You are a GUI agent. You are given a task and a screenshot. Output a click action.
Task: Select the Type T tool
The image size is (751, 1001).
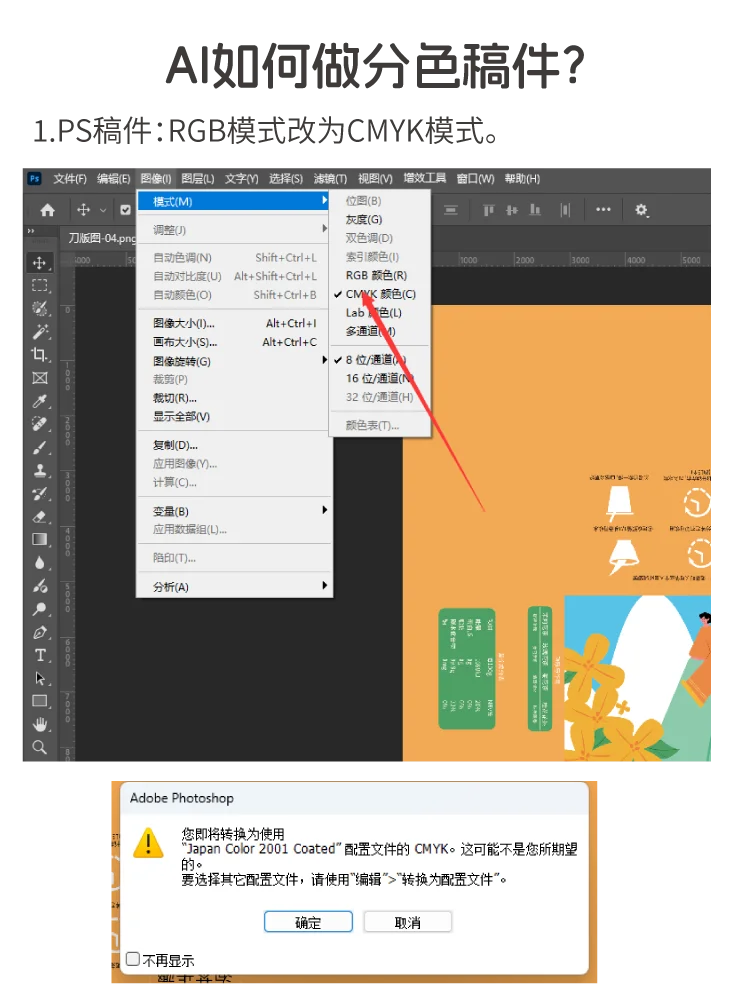pyautogui.click(x=40, y=655)
